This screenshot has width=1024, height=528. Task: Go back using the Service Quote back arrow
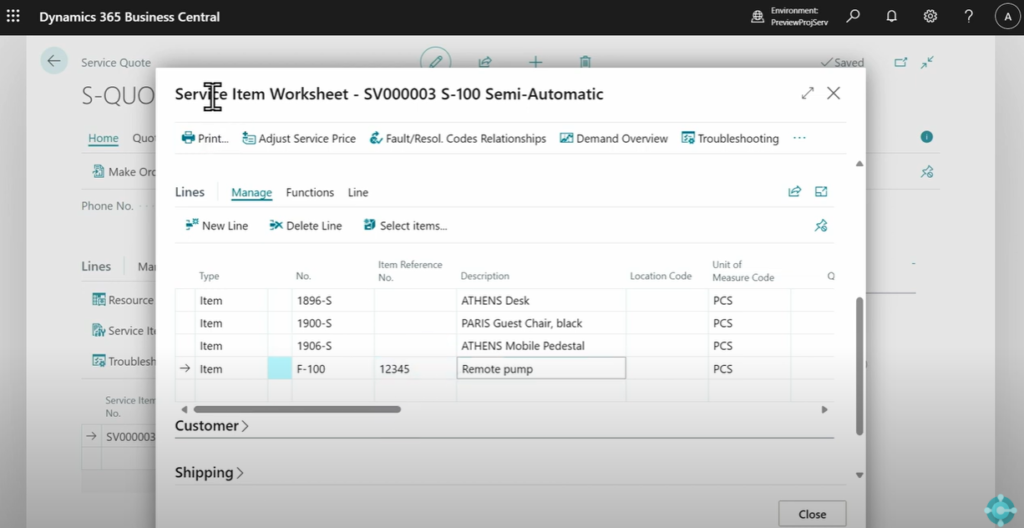click(x=54, y=61)
